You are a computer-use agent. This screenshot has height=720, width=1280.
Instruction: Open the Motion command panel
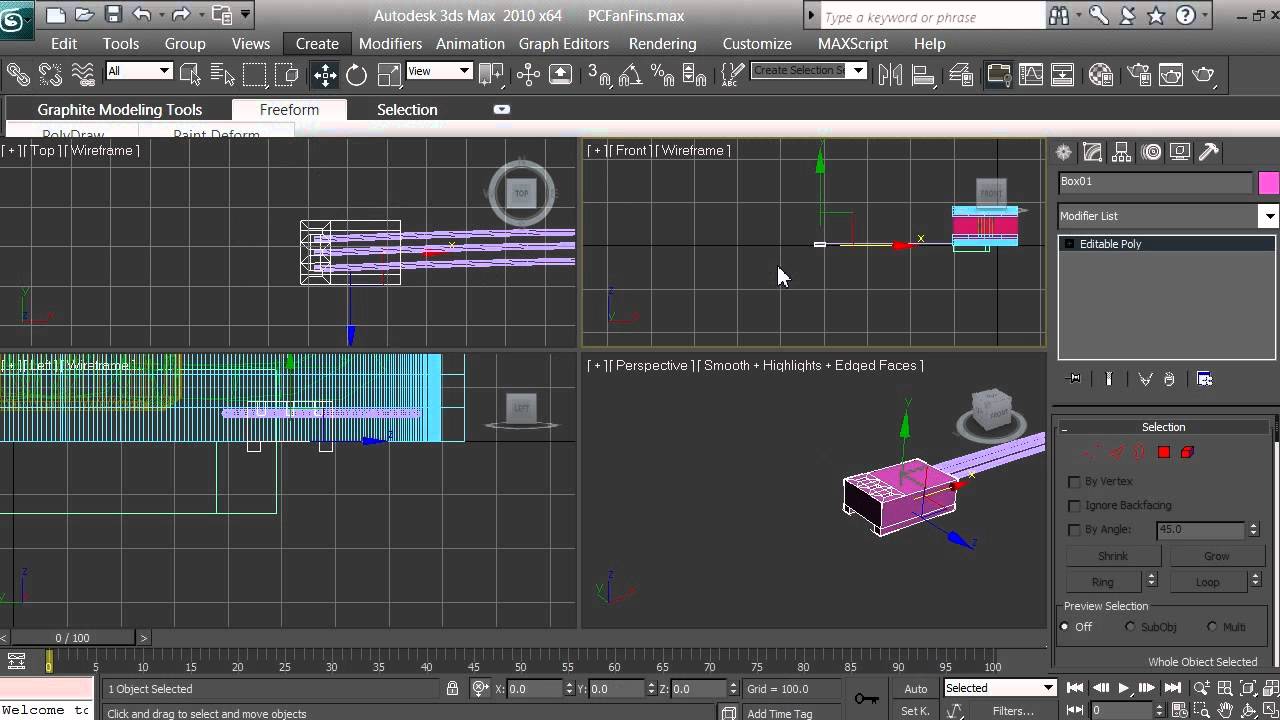[x=1152, y=152]
